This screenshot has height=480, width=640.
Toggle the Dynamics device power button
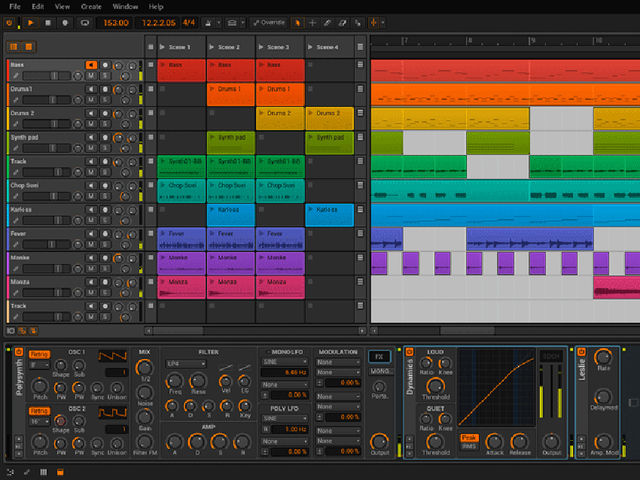click(409, 352)
